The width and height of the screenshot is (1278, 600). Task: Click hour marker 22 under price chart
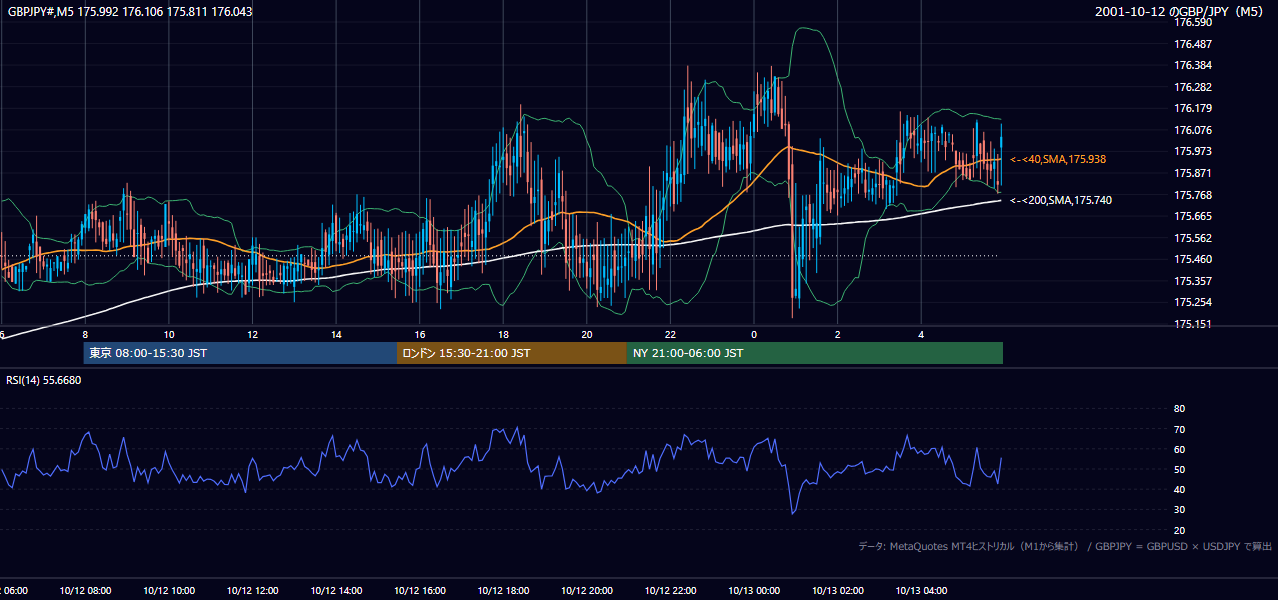click(670, 334)
